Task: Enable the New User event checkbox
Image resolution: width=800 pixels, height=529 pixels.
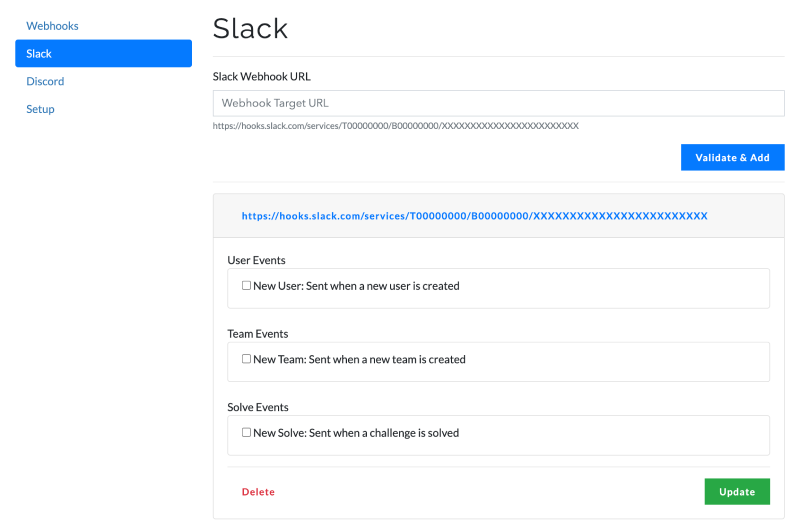Action: click(x=246, y=286)
